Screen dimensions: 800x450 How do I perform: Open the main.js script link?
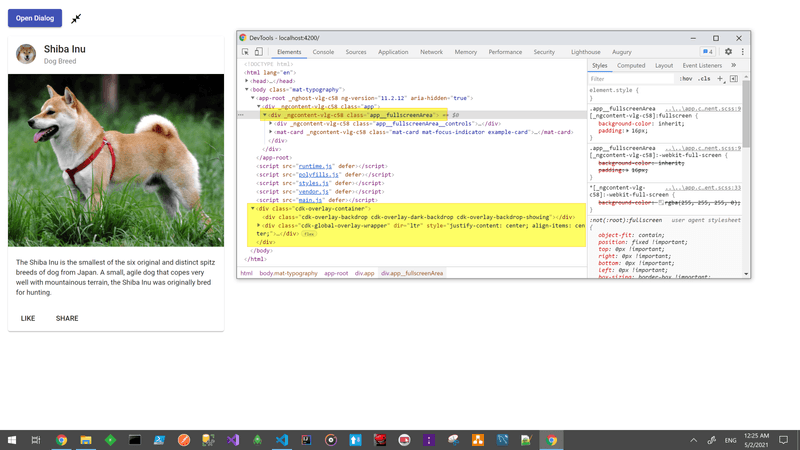311,200
